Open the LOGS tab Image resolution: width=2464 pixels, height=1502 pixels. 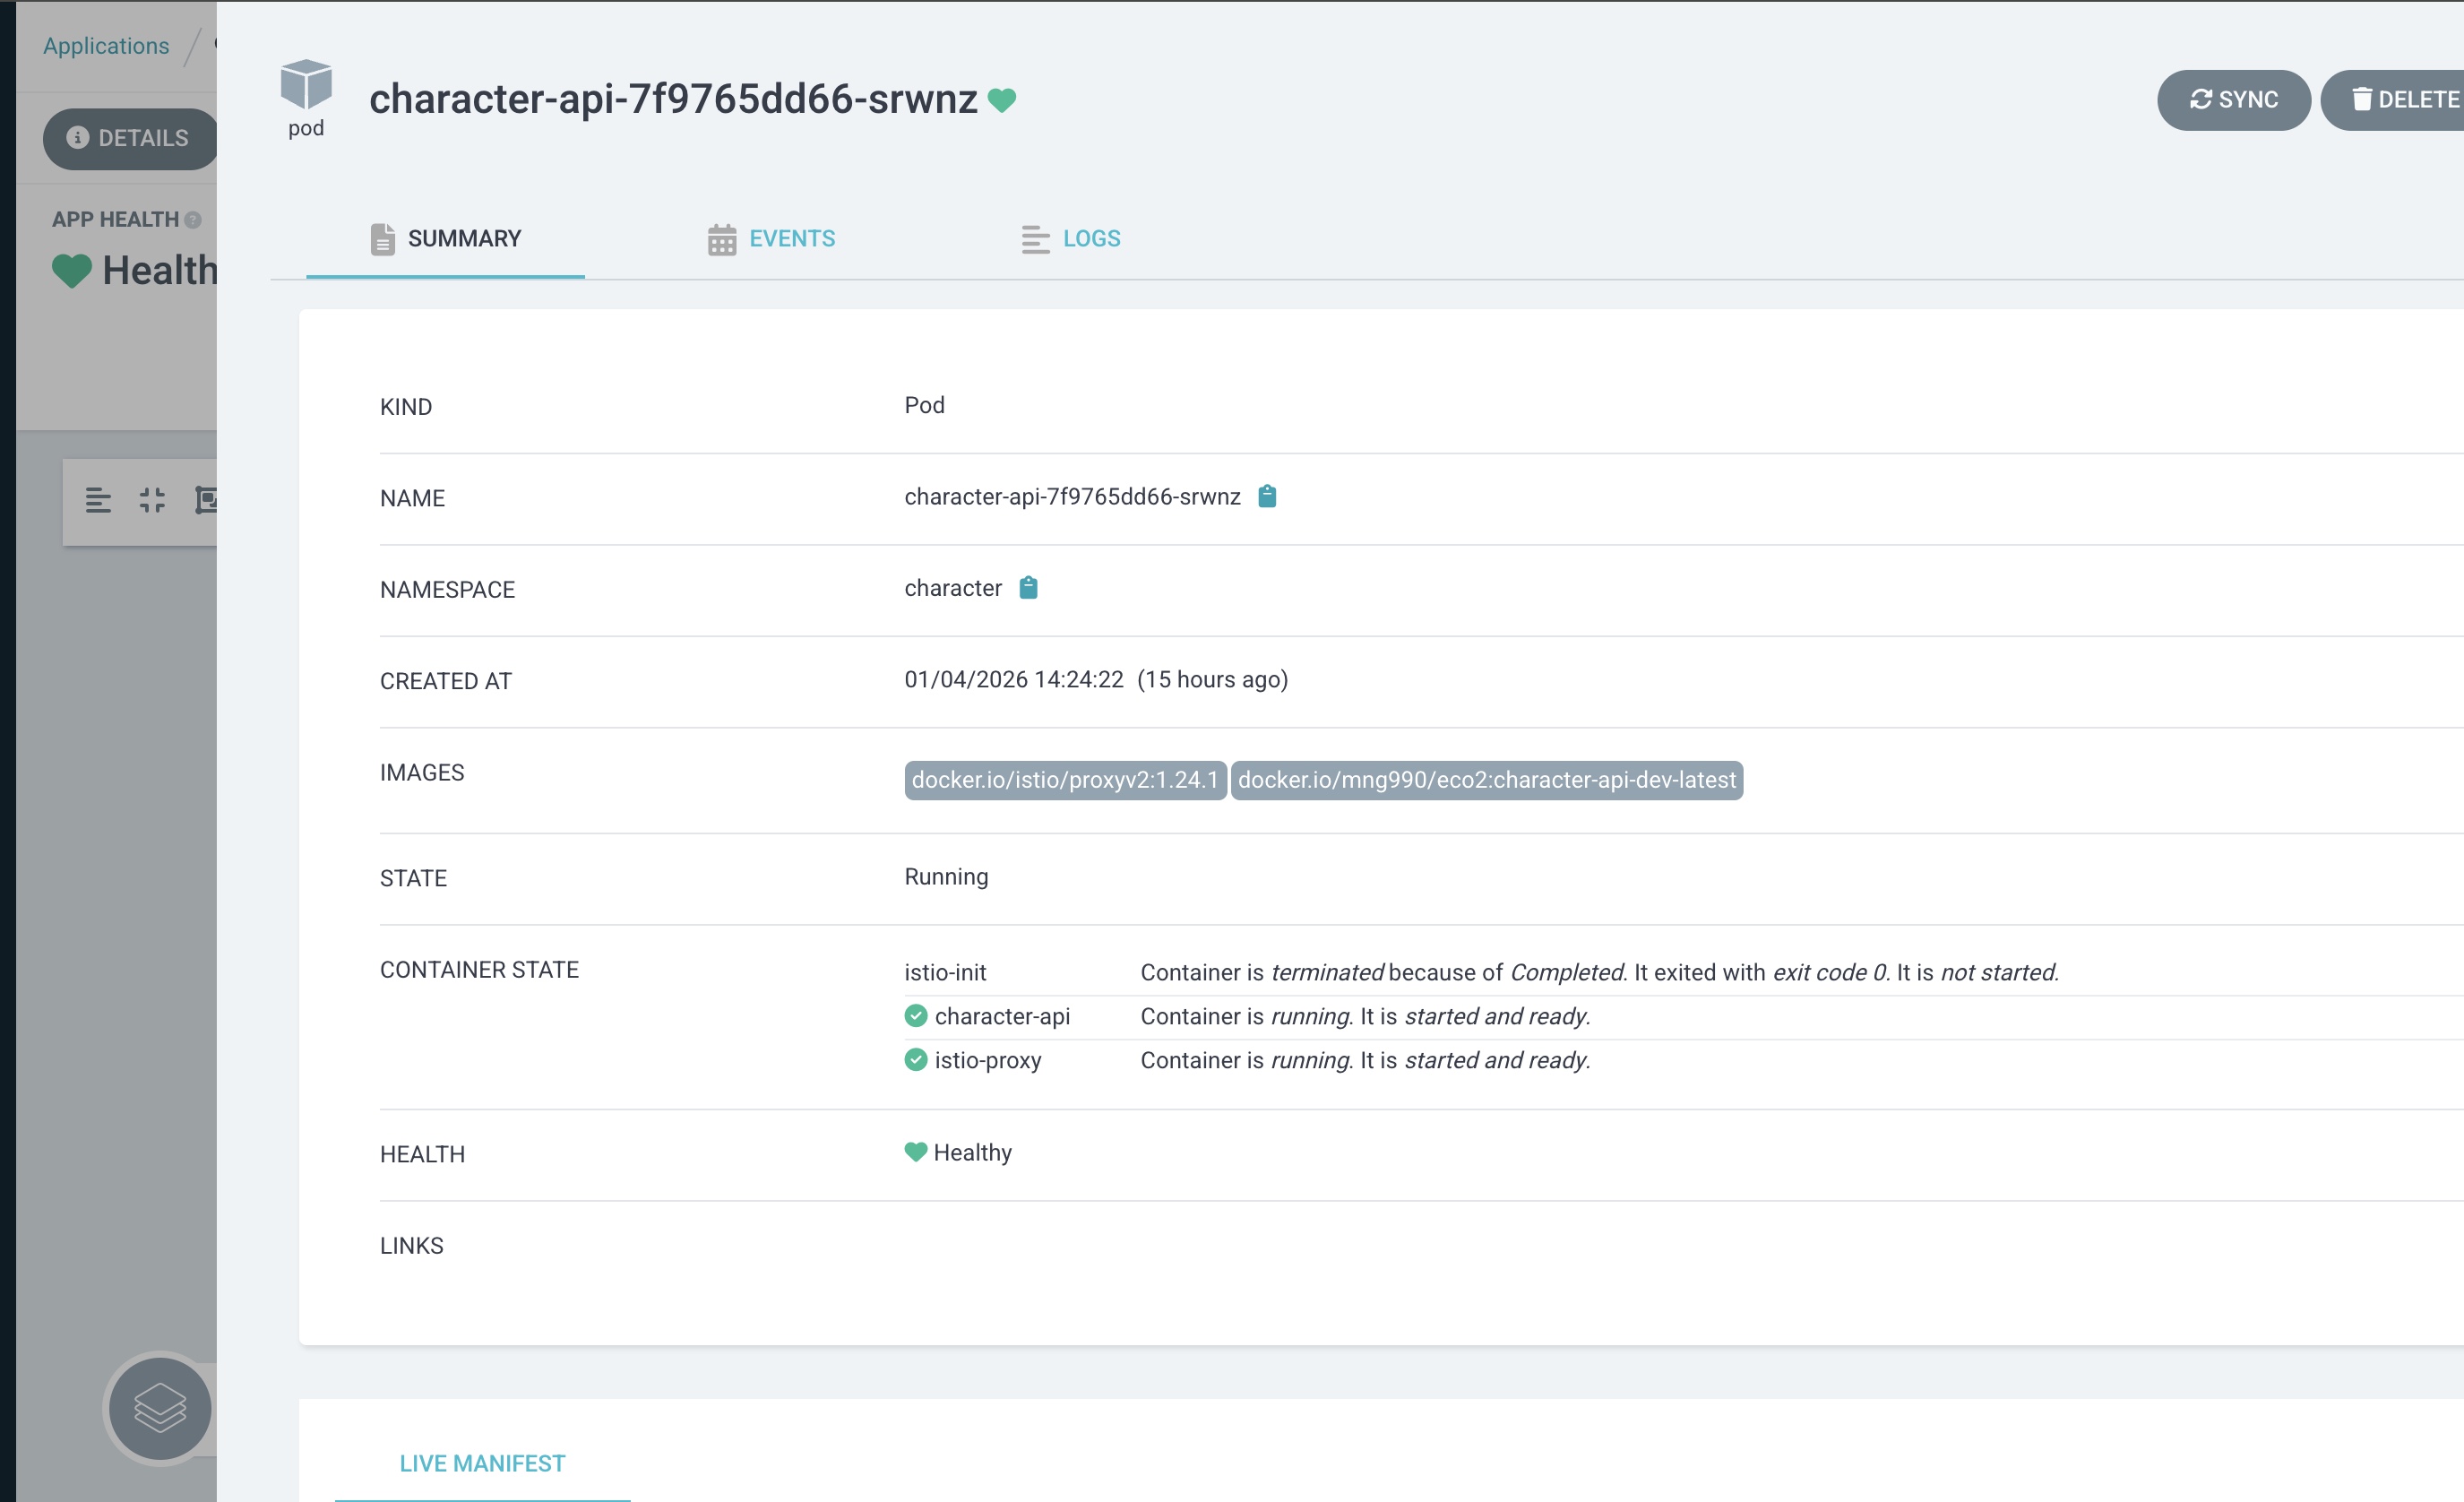coord(1071,239)
